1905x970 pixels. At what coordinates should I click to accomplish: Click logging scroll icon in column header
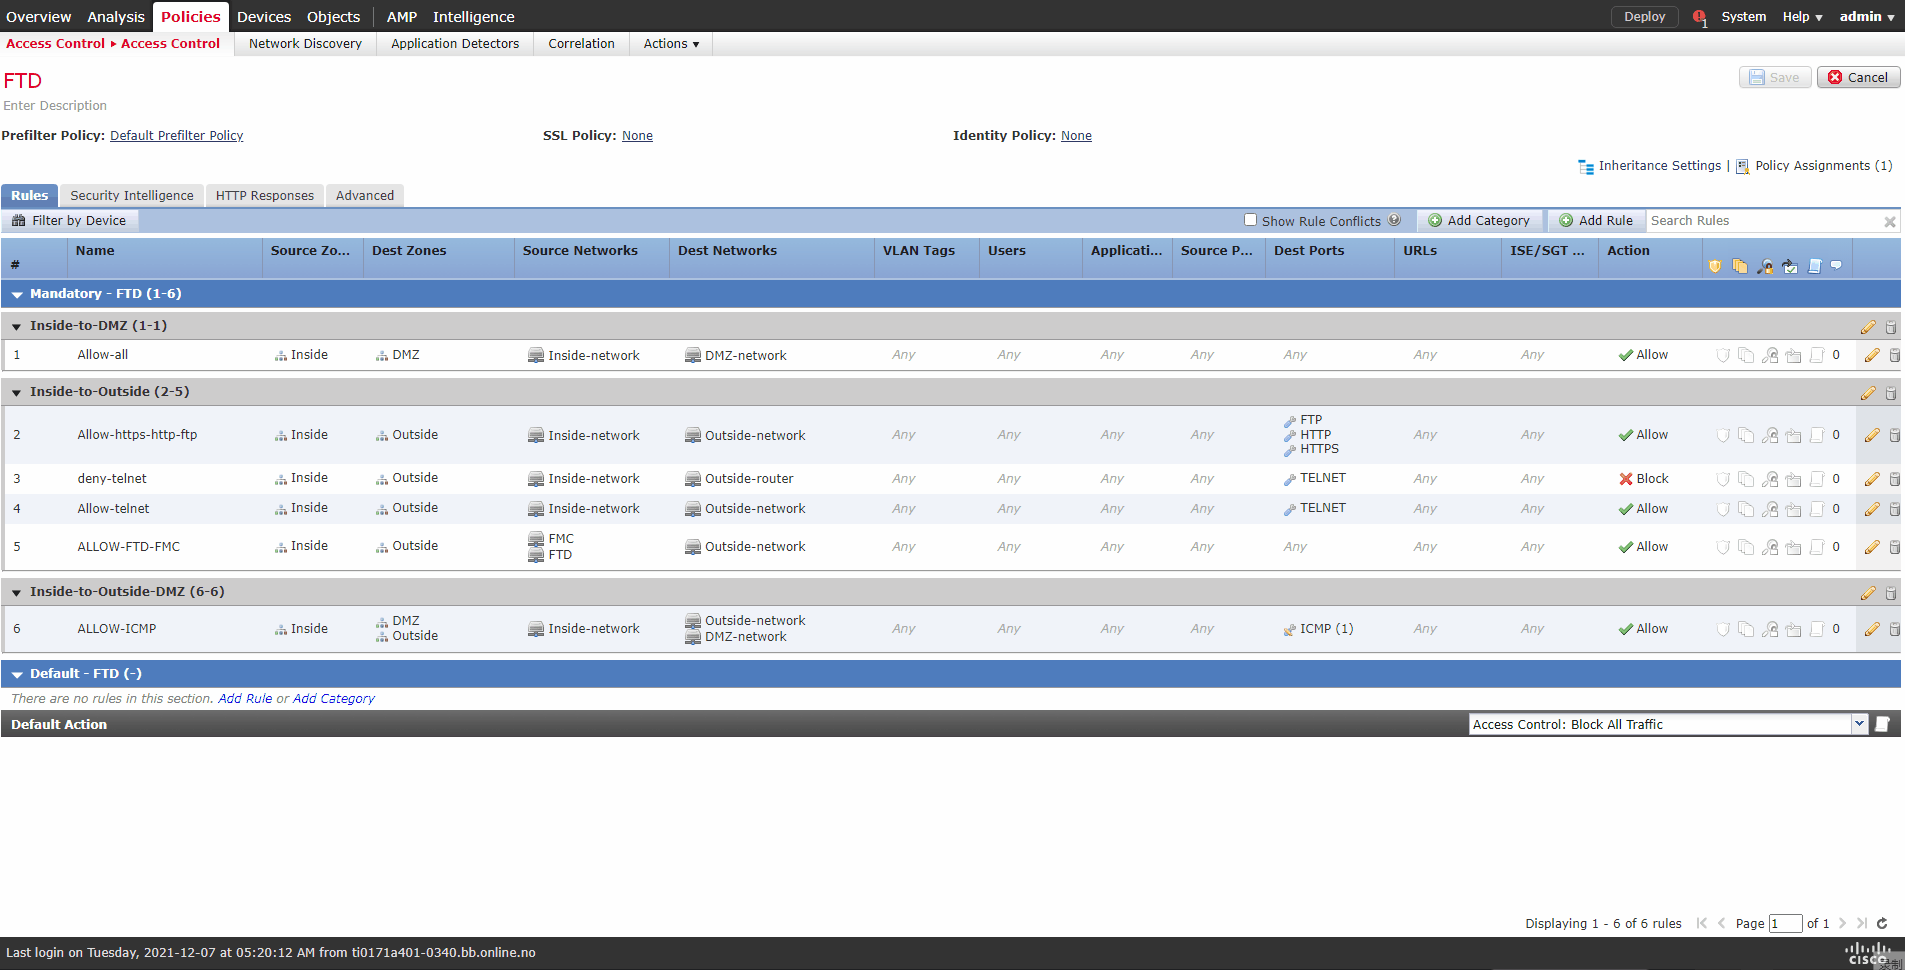click(1814, 266)
